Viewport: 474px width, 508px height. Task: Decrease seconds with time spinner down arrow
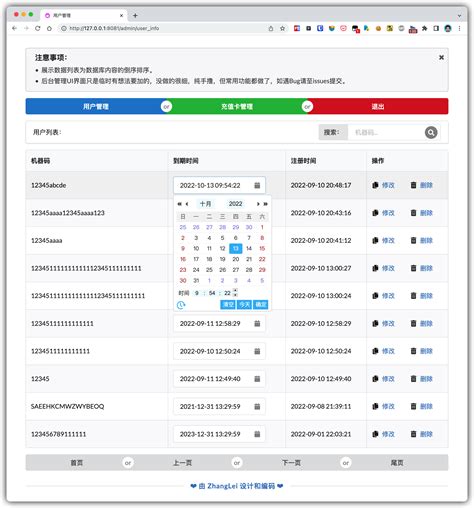[235, 295]
